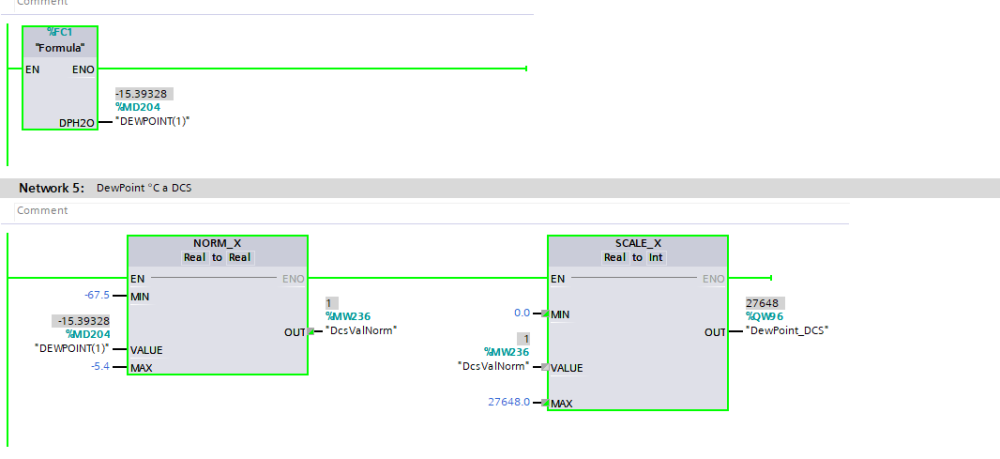The width and height of the screenshot is (1000, 459).
Task: Click the %FC1 address label
Action: 60,32
